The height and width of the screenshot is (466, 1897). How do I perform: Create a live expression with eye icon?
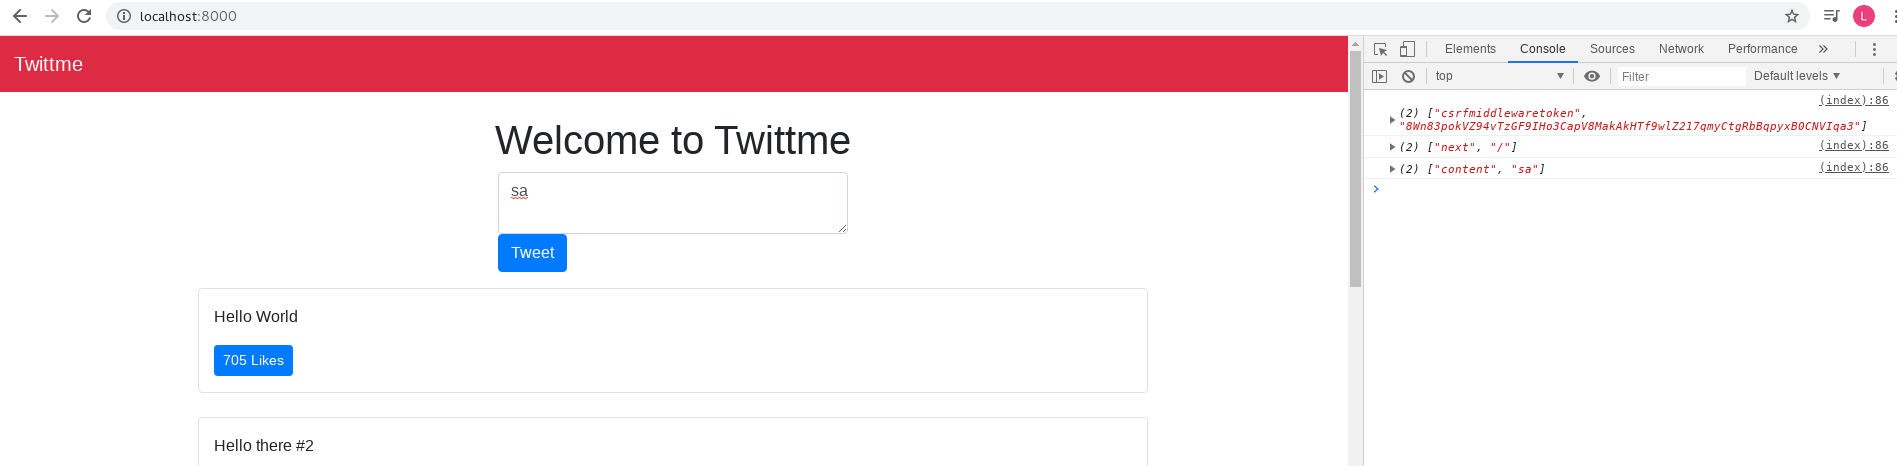(x=1592, y=76)
